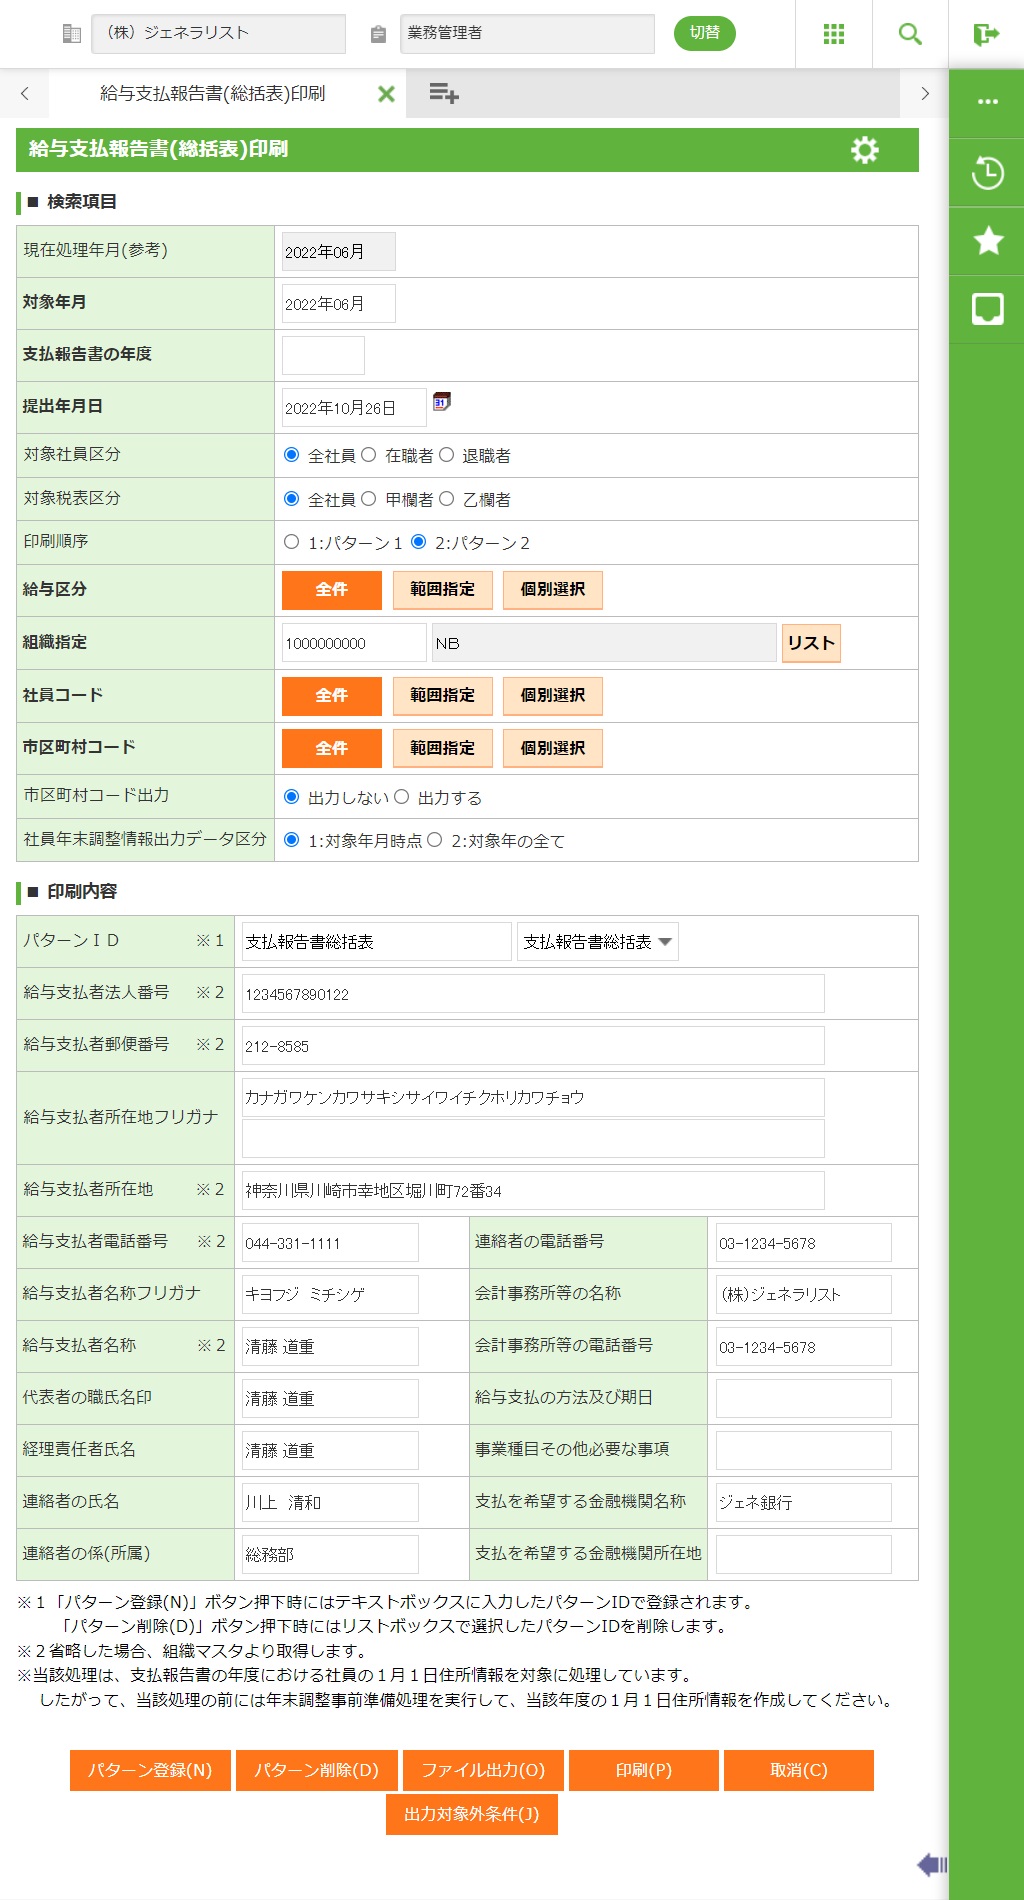Viewport: 1024px width, 1900px height.
Task: Open calendar picker beside 提出年月日
Action: click(441, 402)
